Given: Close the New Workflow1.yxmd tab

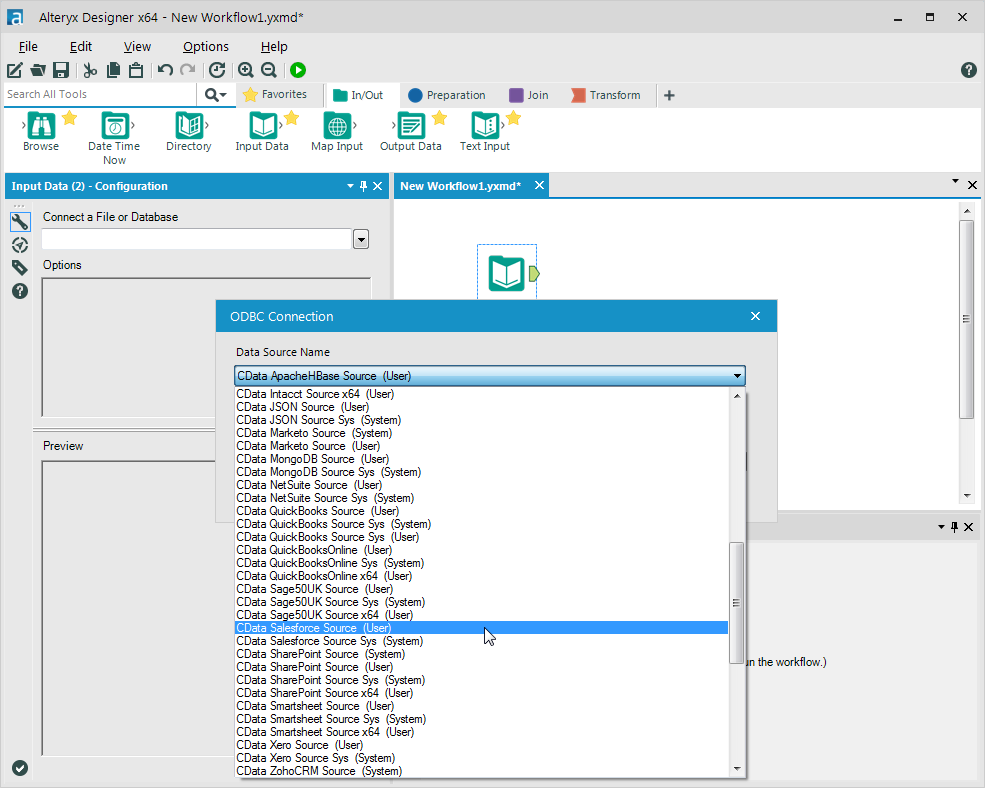Looking at the screenshot, I should point(539,185).
